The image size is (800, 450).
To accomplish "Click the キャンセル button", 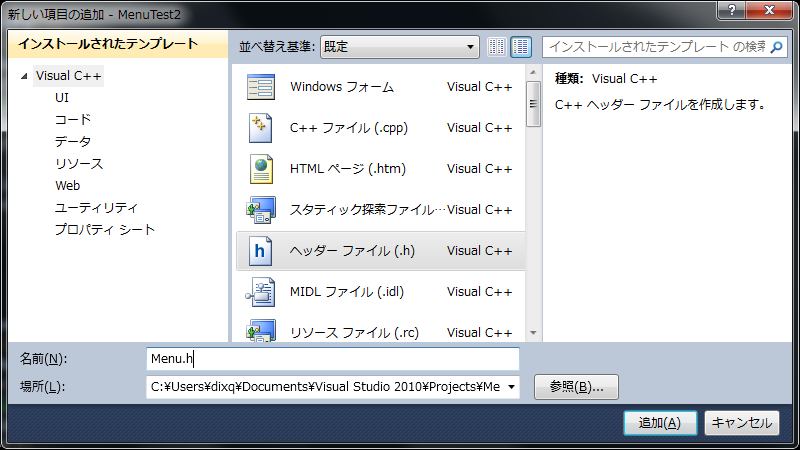I will tap(741, 423).
